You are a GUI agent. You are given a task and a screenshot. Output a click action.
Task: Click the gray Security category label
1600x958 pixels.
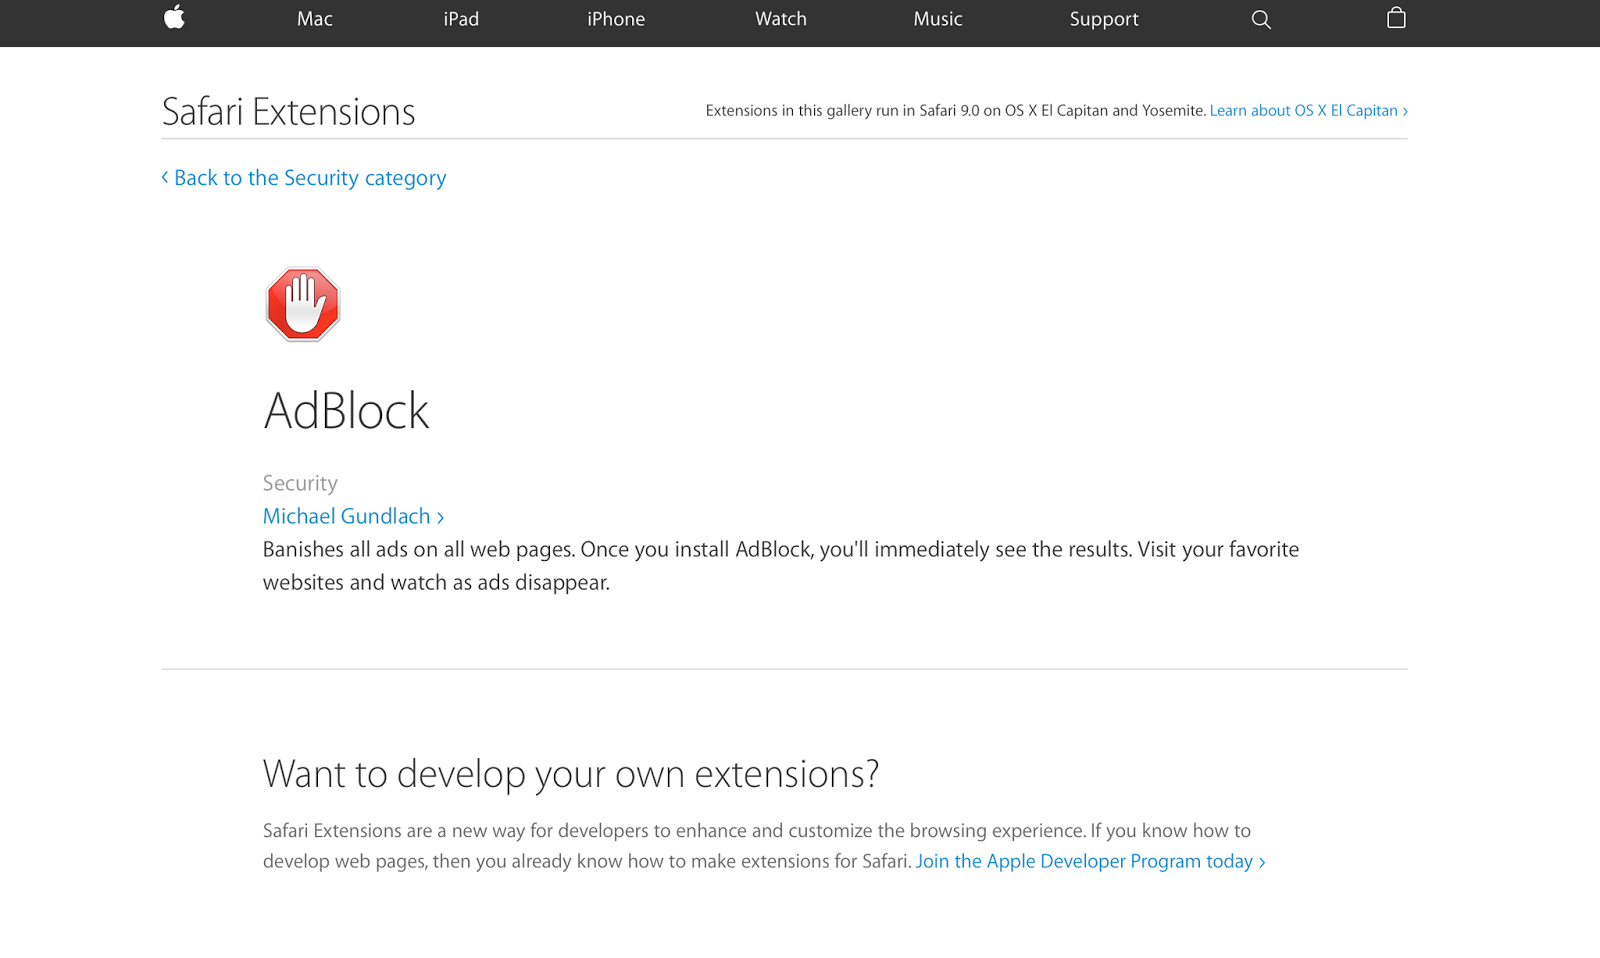(300, 483)
